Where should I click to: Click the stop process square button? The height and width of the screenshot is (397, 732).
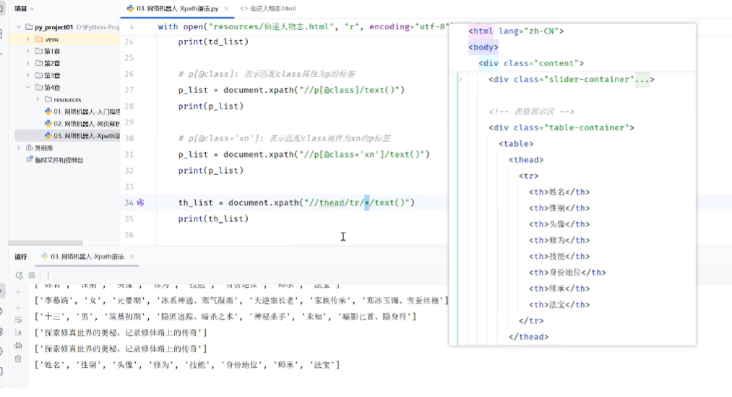[x=32, y=275]
